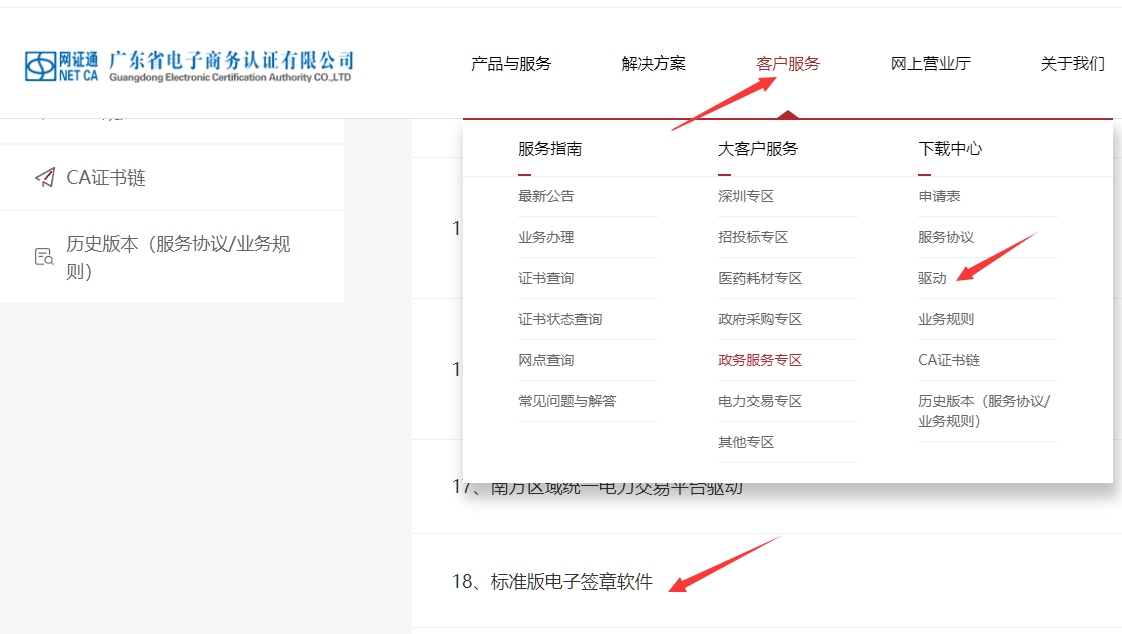This screenshot has width=1122, height=634.
Task: Open the 产品与服务 menu
Action: [x=511, y=64]
